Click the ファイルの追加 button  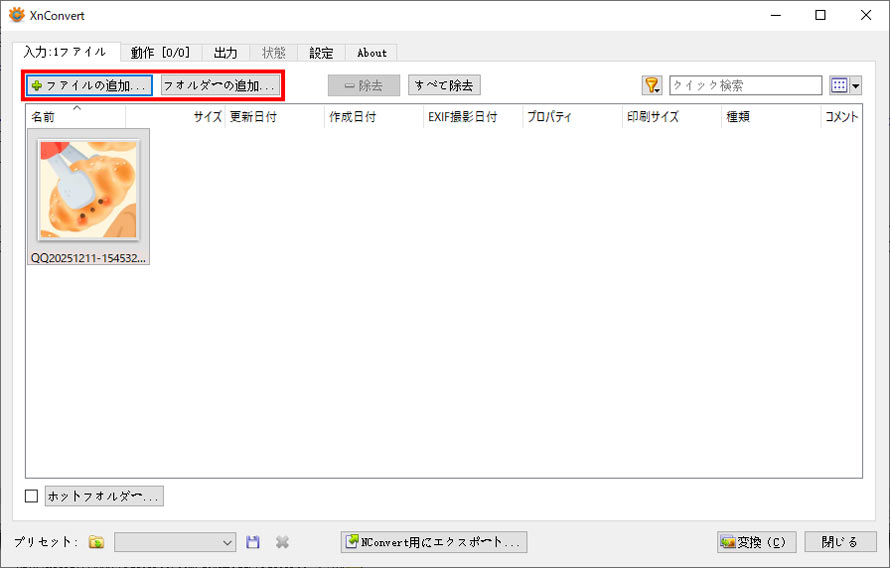pos(89,86)
